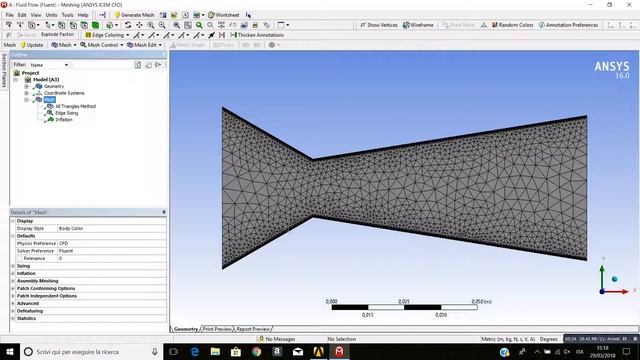Click the Show Vertices icon
The height and width of the screenshot is (360, 640).
(362, 25)
